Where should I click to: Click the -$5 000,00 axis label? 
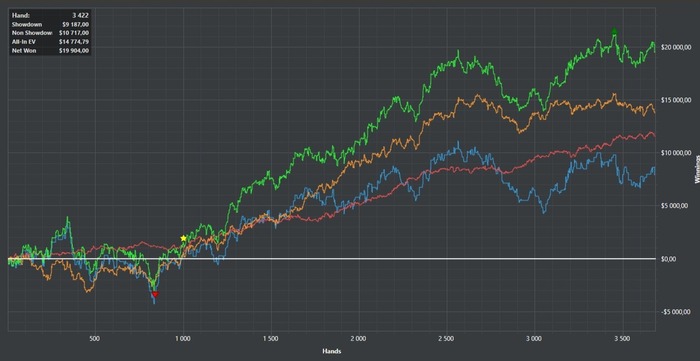(676, 311)
